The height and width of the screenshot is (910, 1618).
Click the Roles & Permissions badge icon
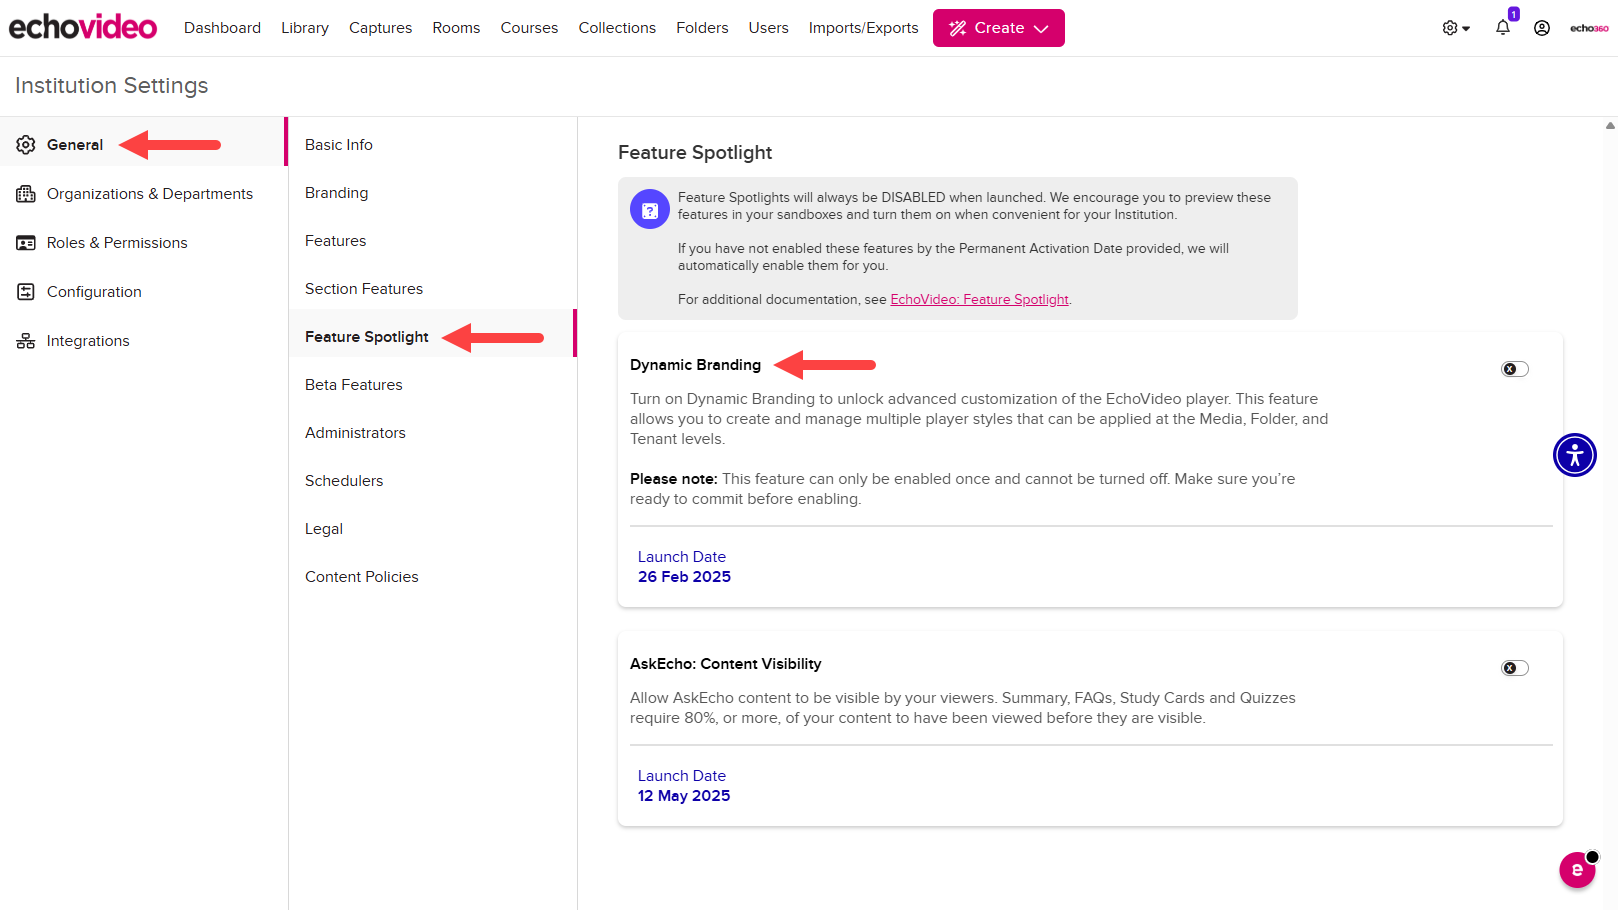pos(26,242)
